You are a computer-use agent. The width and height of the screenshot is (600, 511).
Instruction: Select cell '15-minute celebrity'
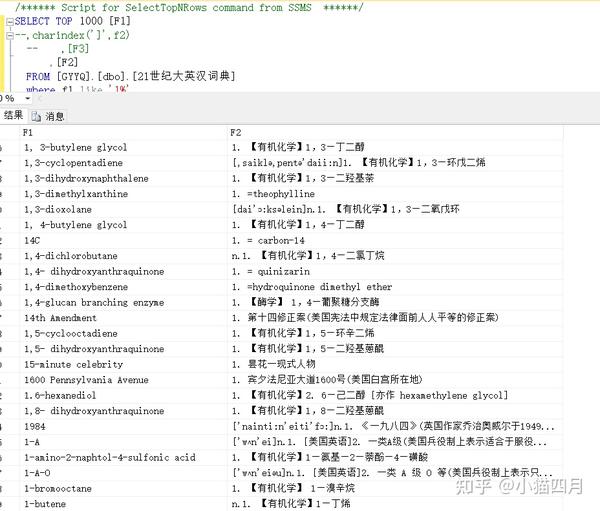click(x=124, y=364)
